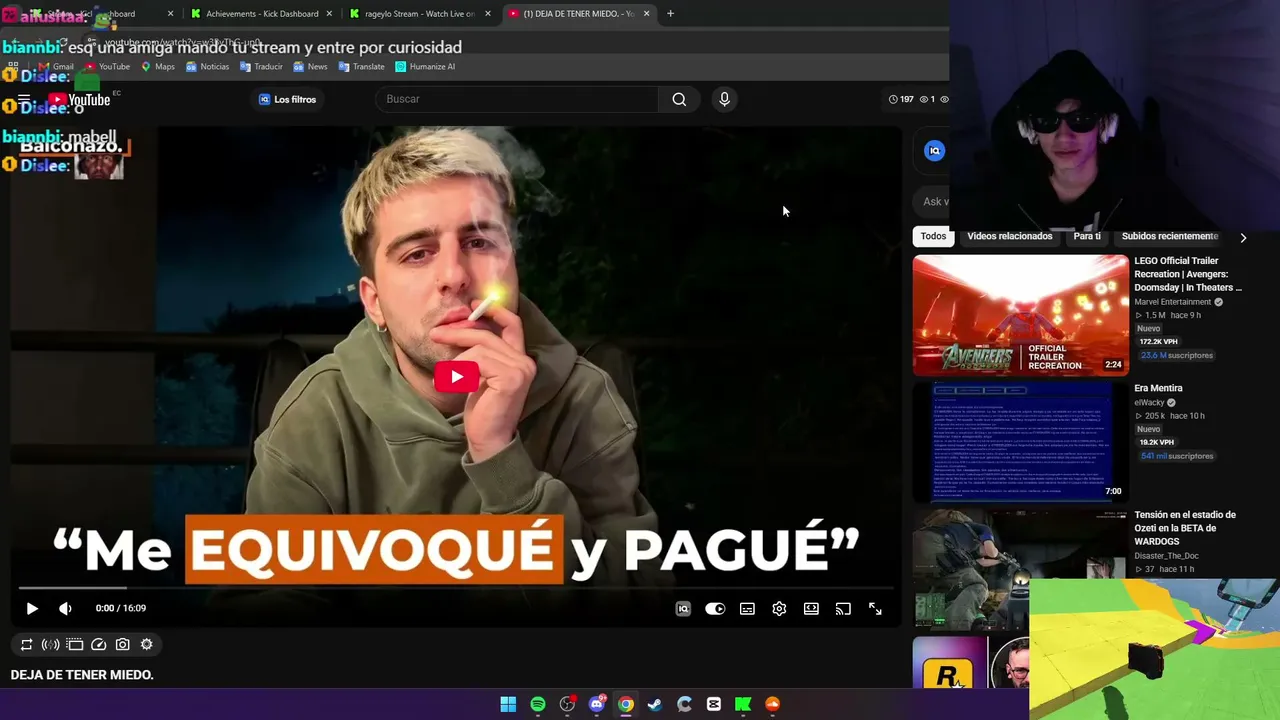
Task: Open Steam from the taskbar
Action: click(x=655, y=704)
